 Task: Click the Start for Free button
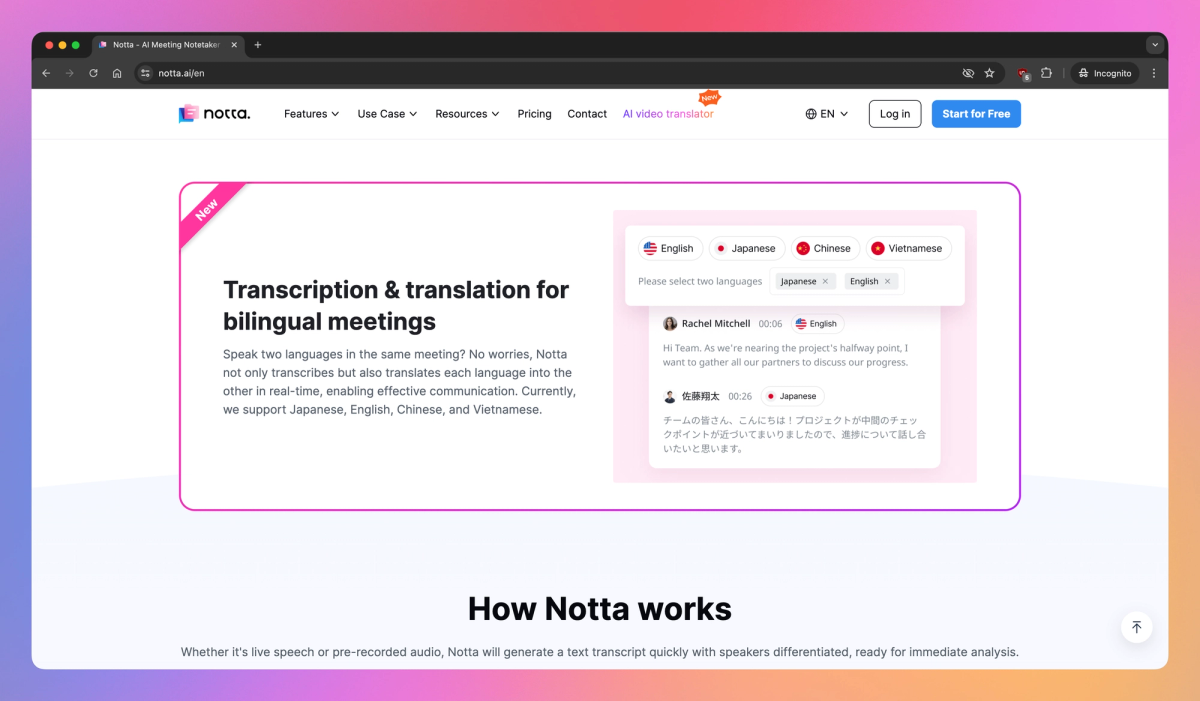pos(976,113)
